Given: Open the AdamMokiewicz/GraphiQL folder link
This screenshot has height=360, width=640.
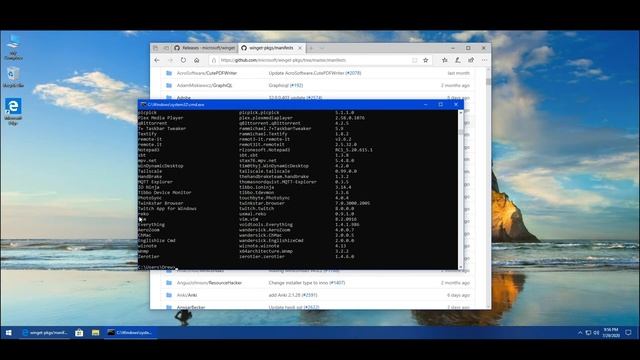Looking at the screenshot, I should click(204, 85).
